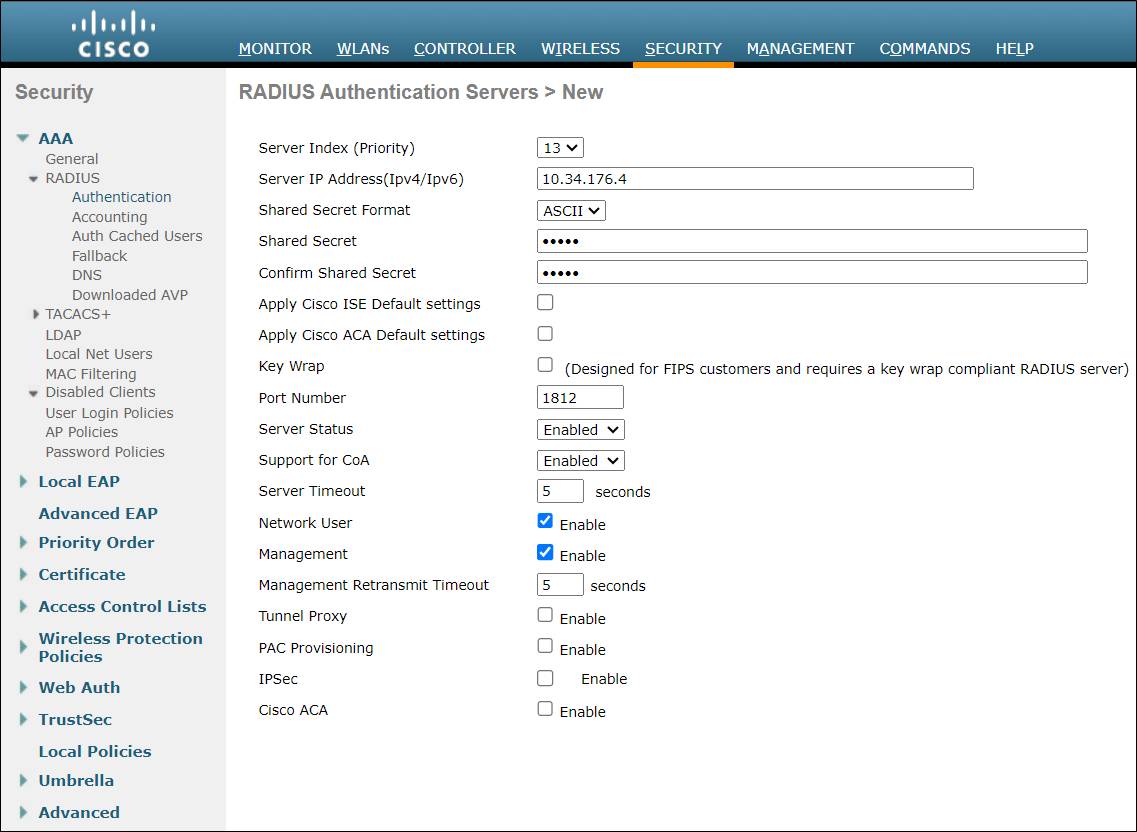Viewport: 1137px width, 832px height.
Task: Enable the Key Wrap checkbox
Action: [545, 365]
